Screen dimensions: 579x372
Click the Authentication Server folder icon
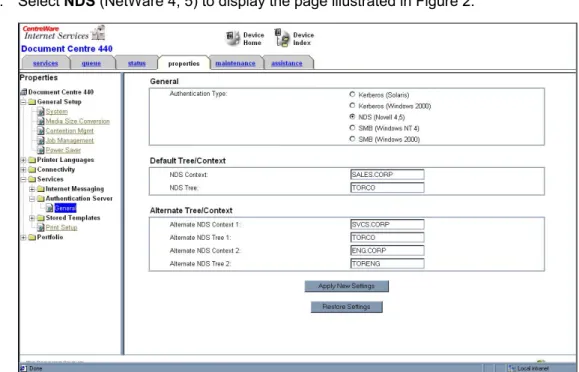pyautogui.click(x=41, y=199)
